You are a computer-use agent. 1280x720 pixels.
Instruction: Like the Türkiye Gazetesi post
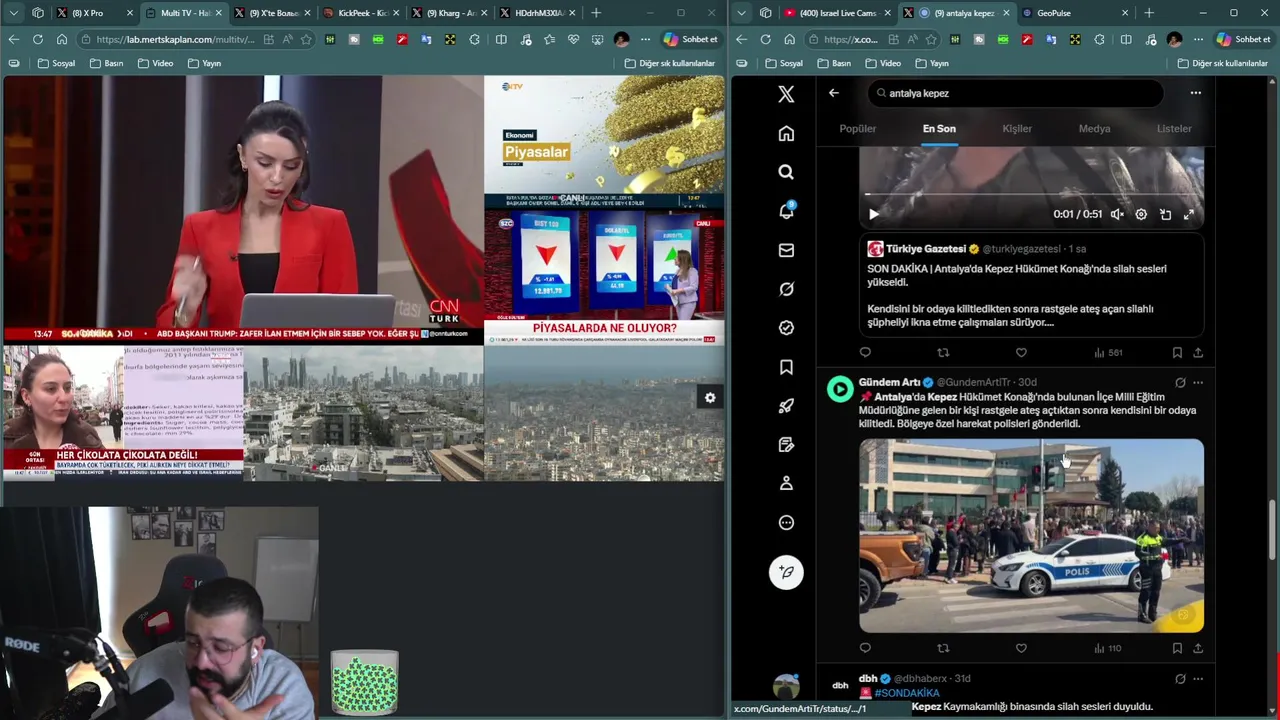click(1021, 352)
